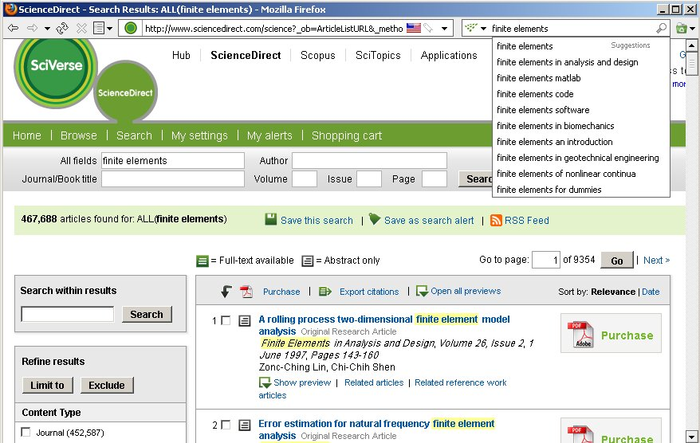Click abstract-only icon beside result 1
The height and width of the screenshot is (443, 700).
click(244, 321)
